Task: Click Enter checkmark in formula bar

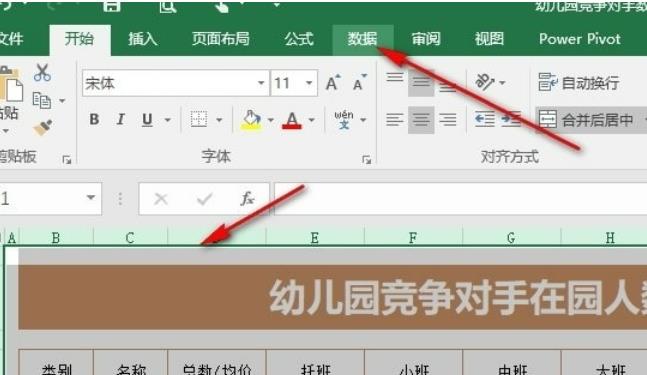Action: pos(204,199)
